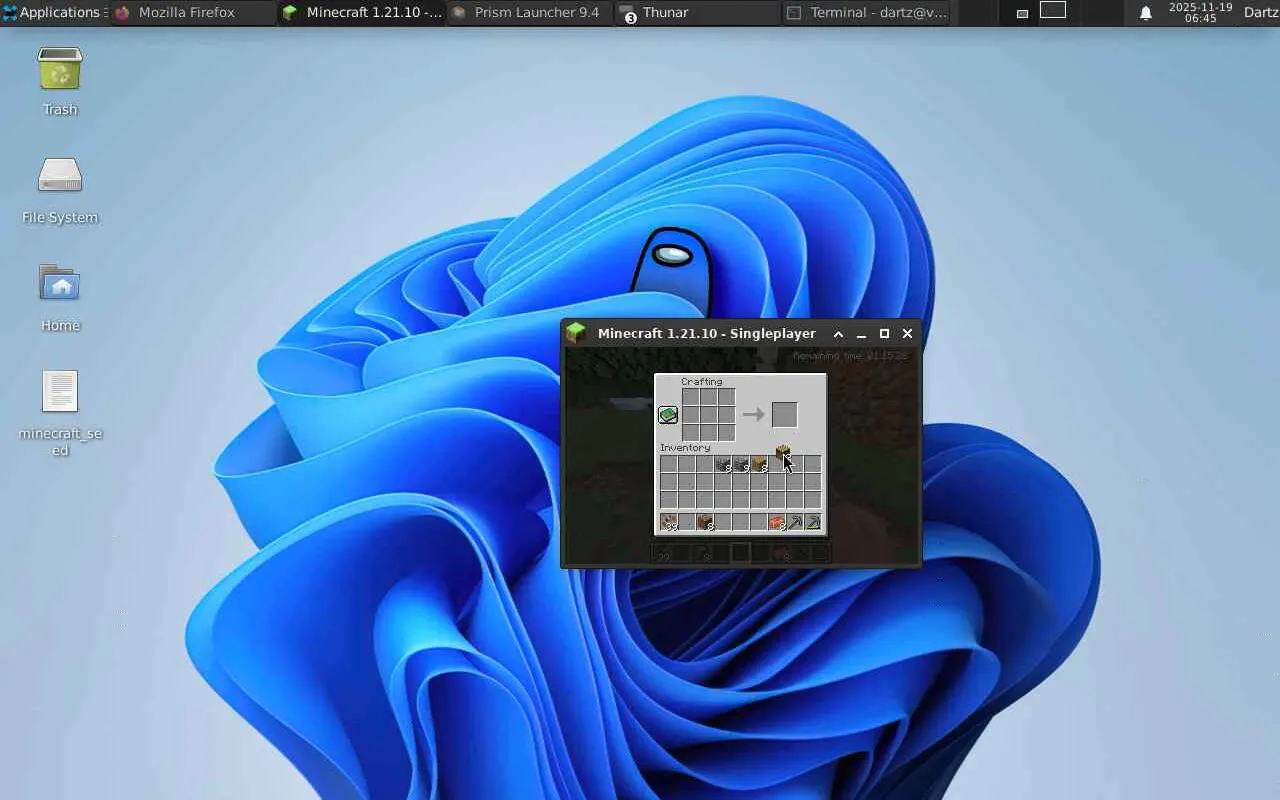Pick up the cobblestone stack of 8
Screen dimensions: 1280x800
coord(722,464)
